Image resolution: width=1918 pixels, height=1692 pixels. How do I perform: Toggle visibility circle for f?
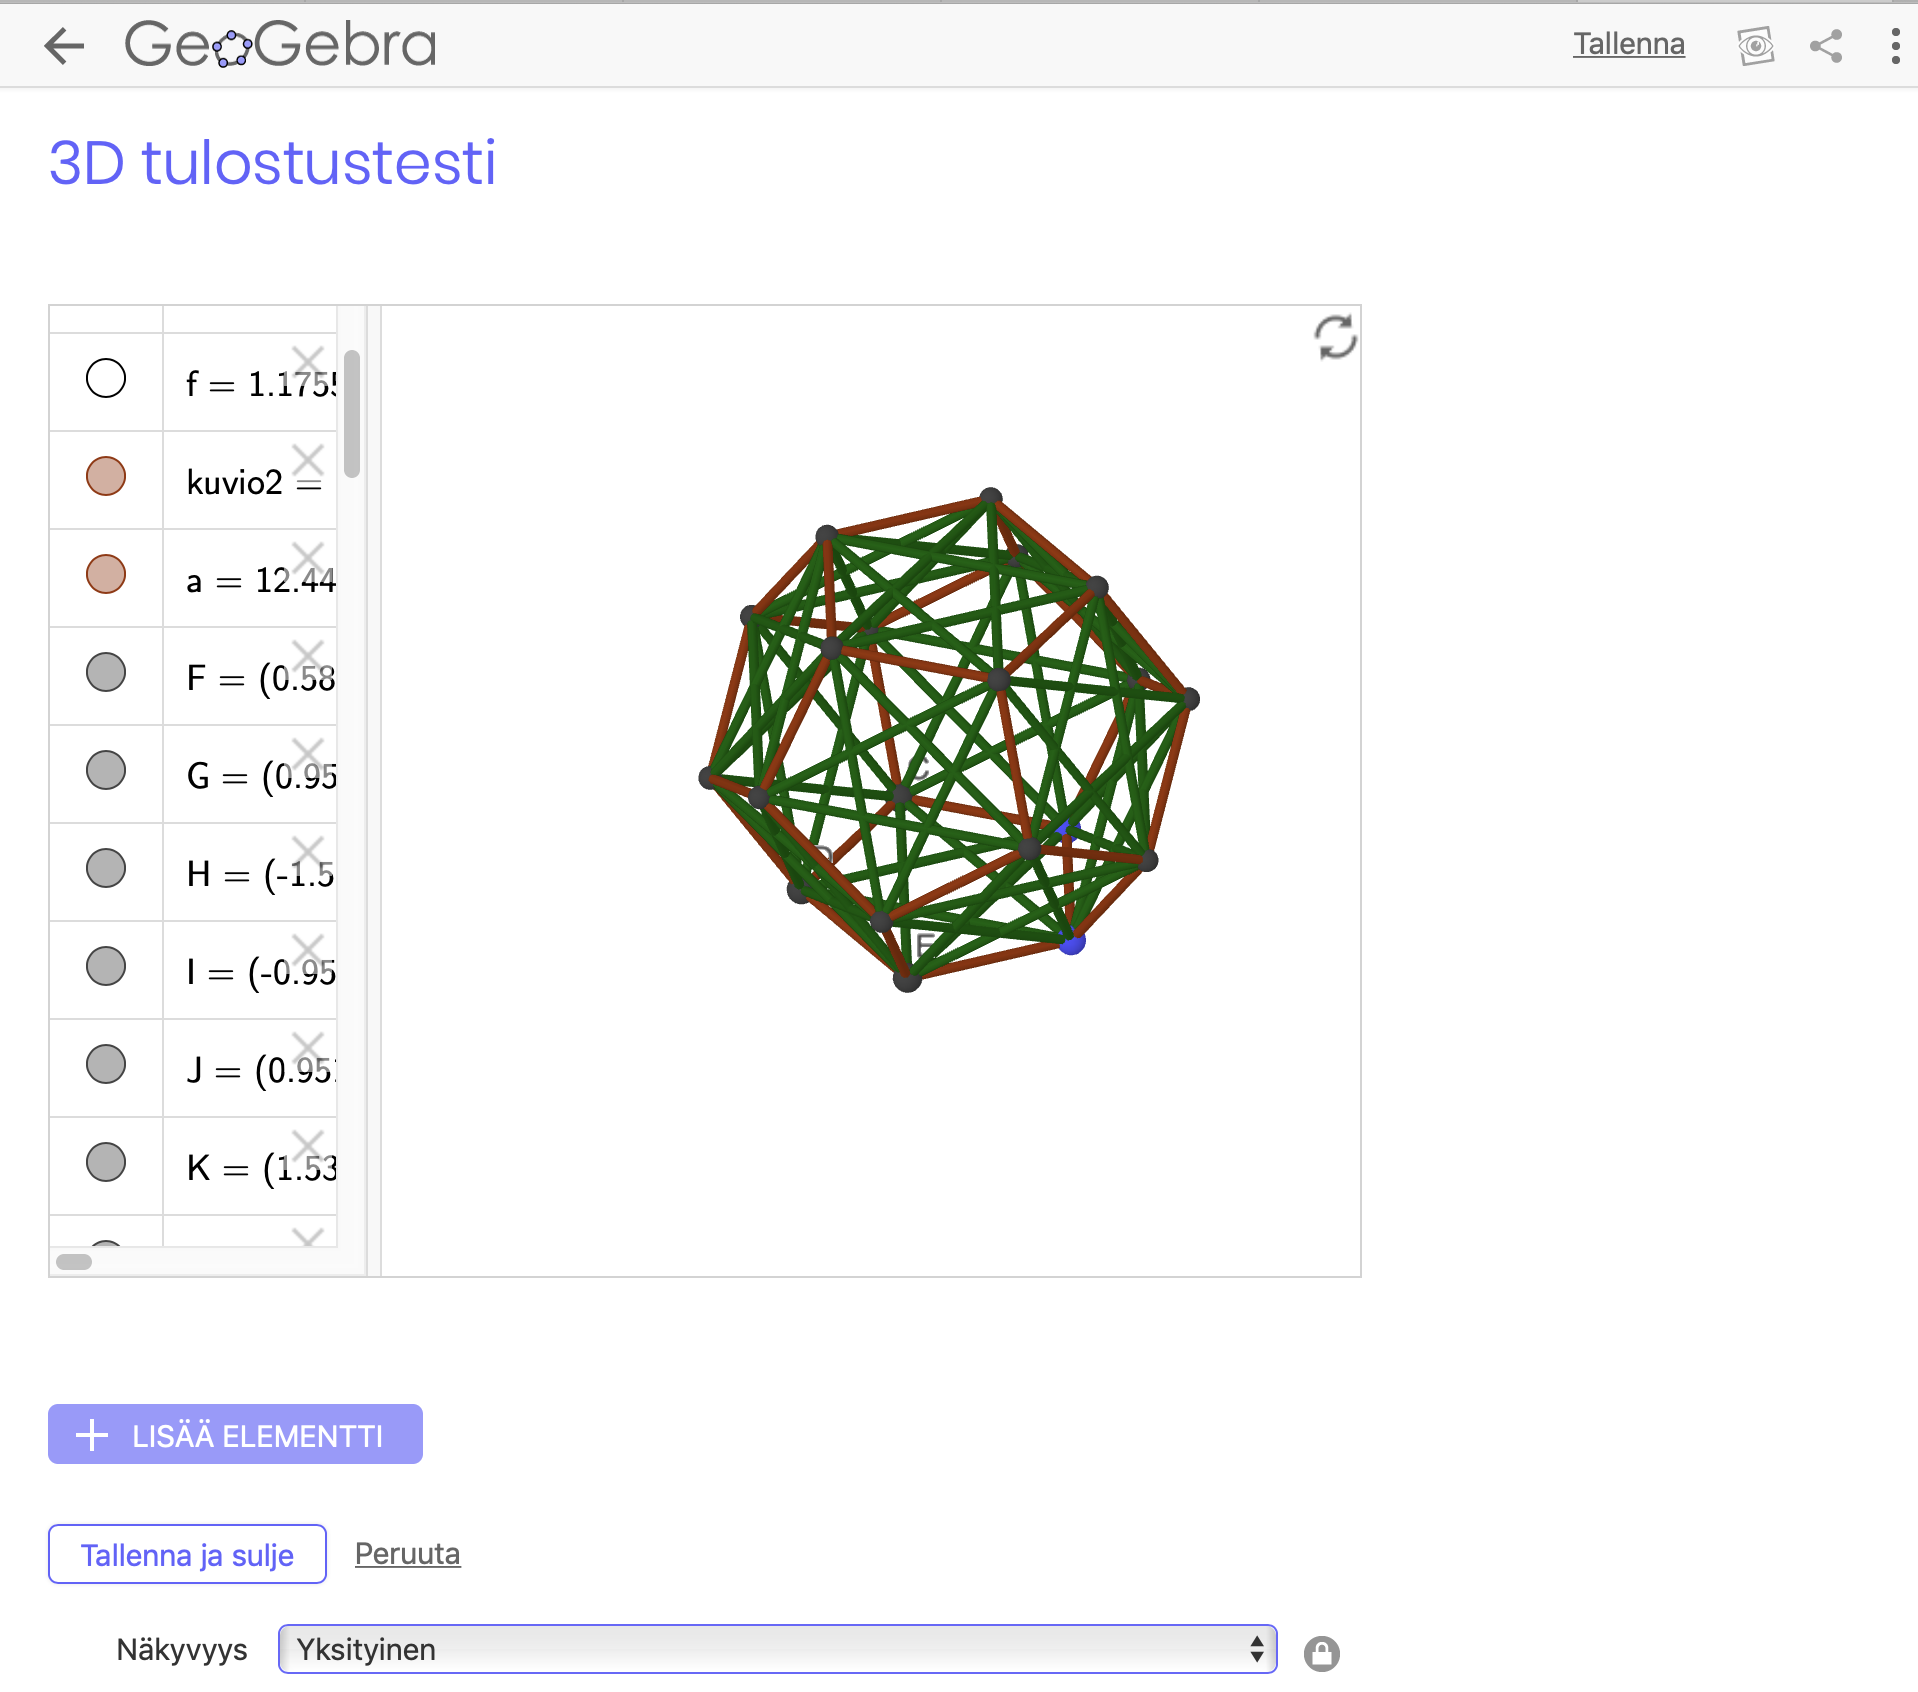tap(106, 379)
